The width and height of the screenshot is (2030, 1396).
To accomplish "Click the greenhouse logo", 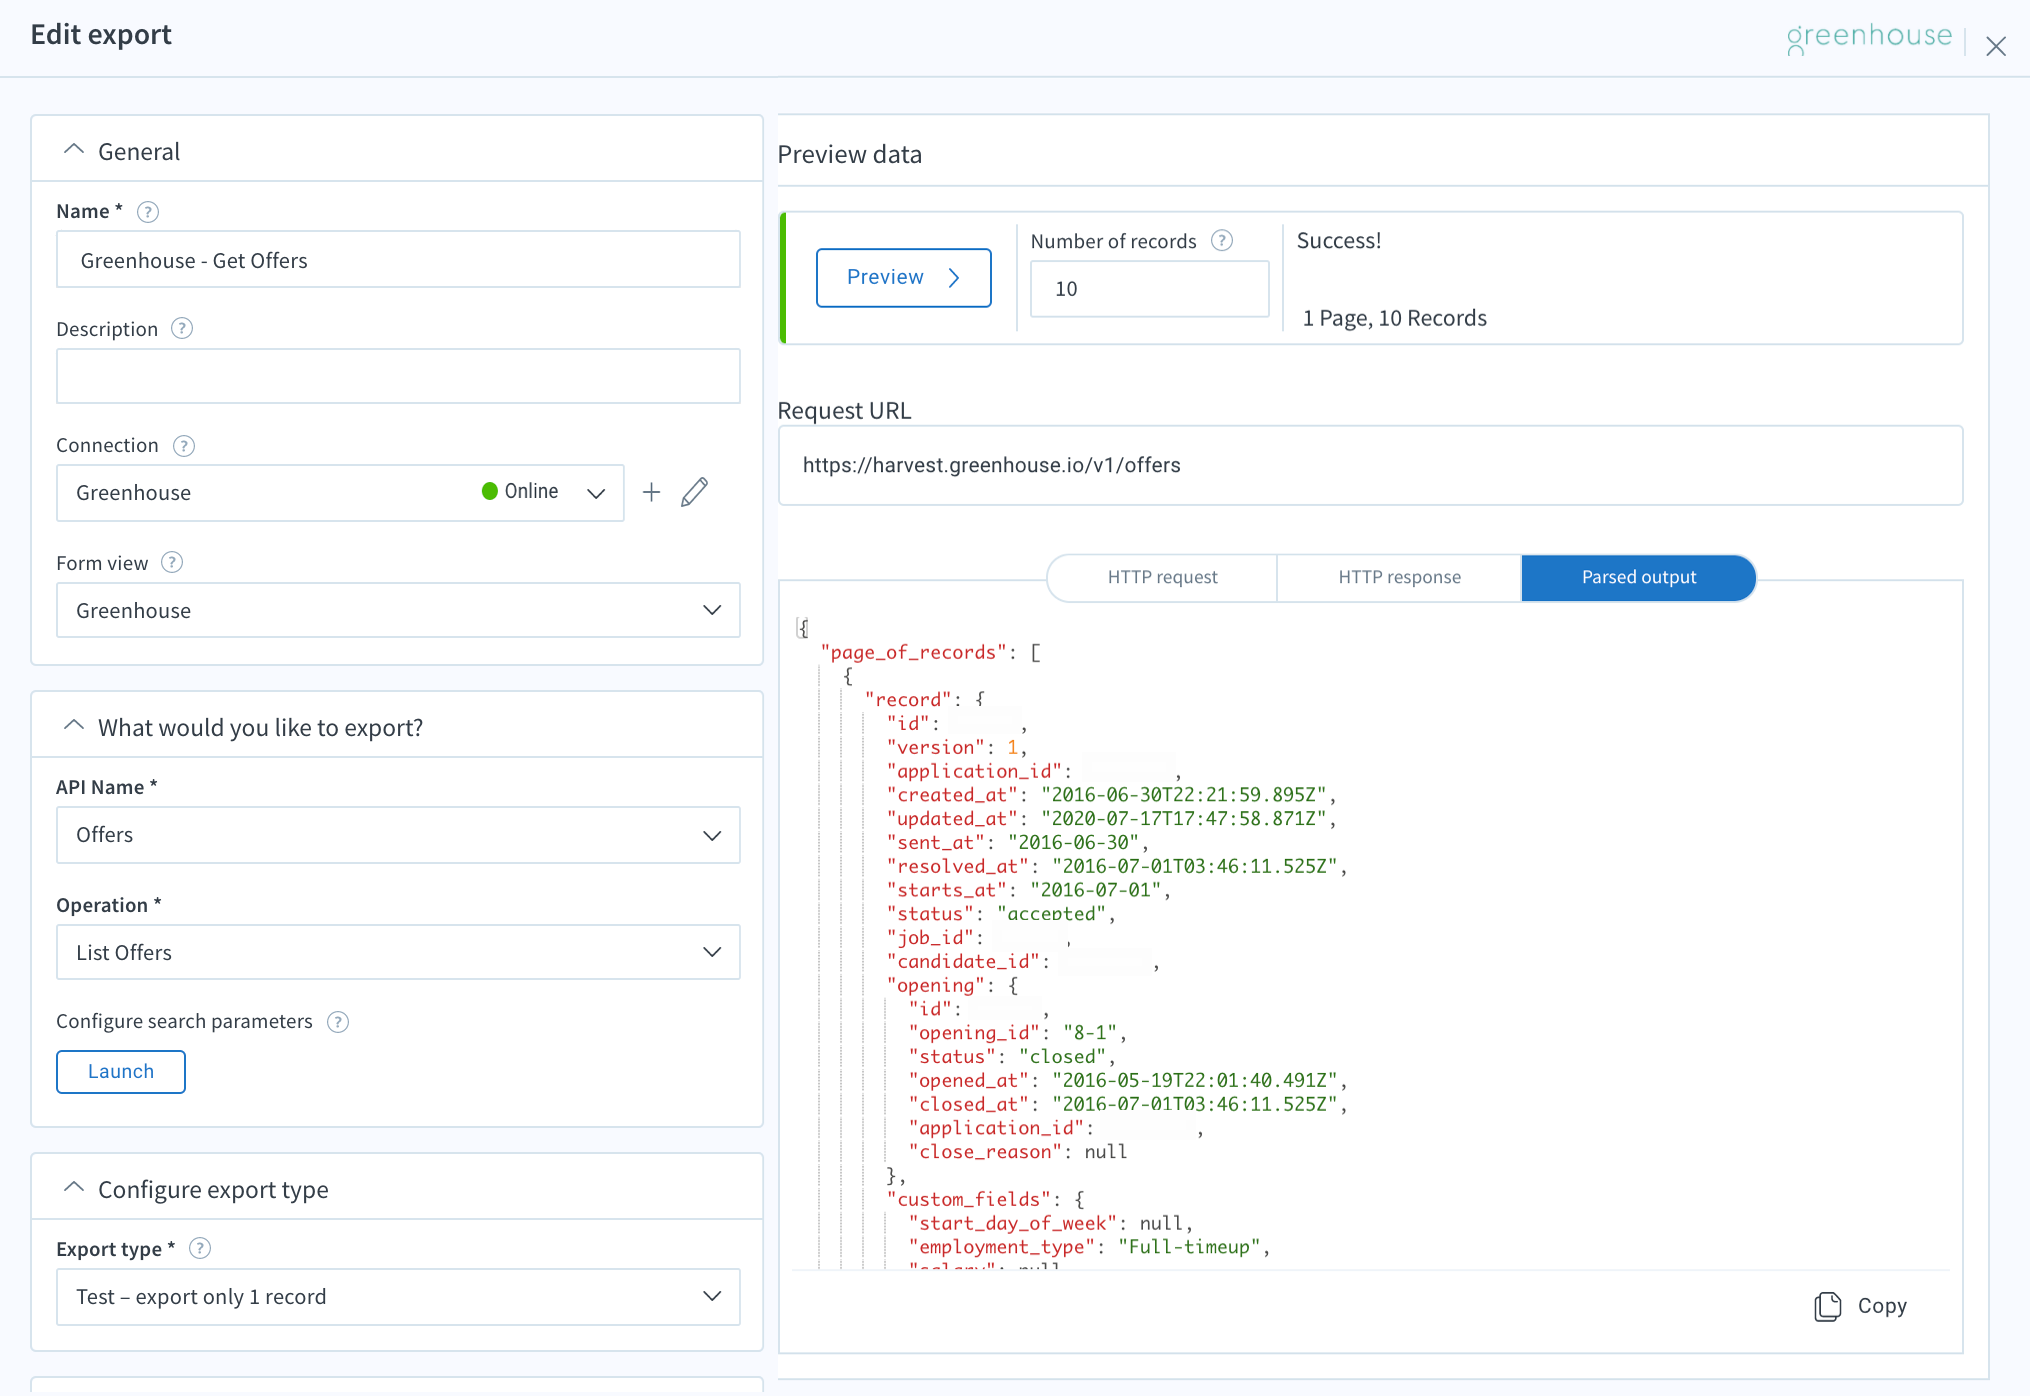I will pos(1869,37).
